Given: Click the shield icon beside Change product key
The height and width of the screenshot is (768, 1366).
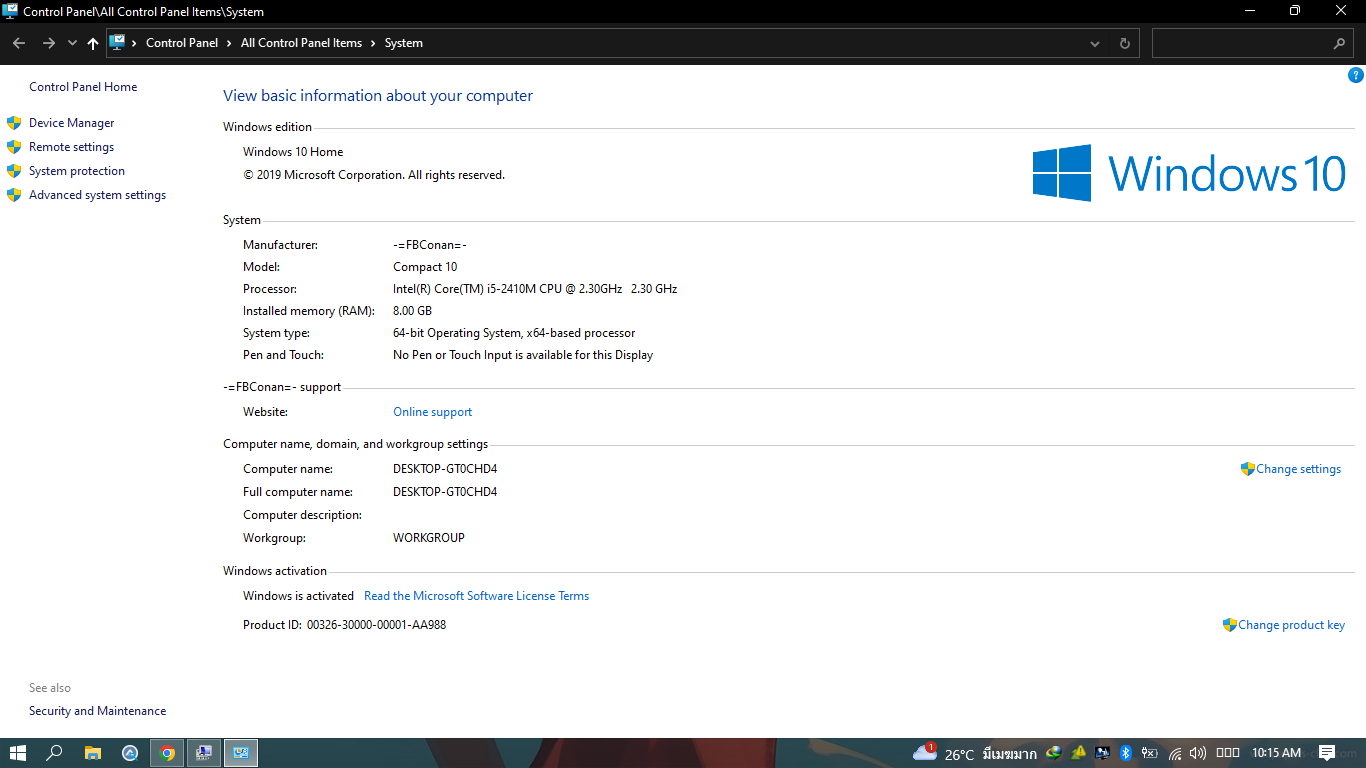Looking at the screenshot, I should coord(1229,625).
